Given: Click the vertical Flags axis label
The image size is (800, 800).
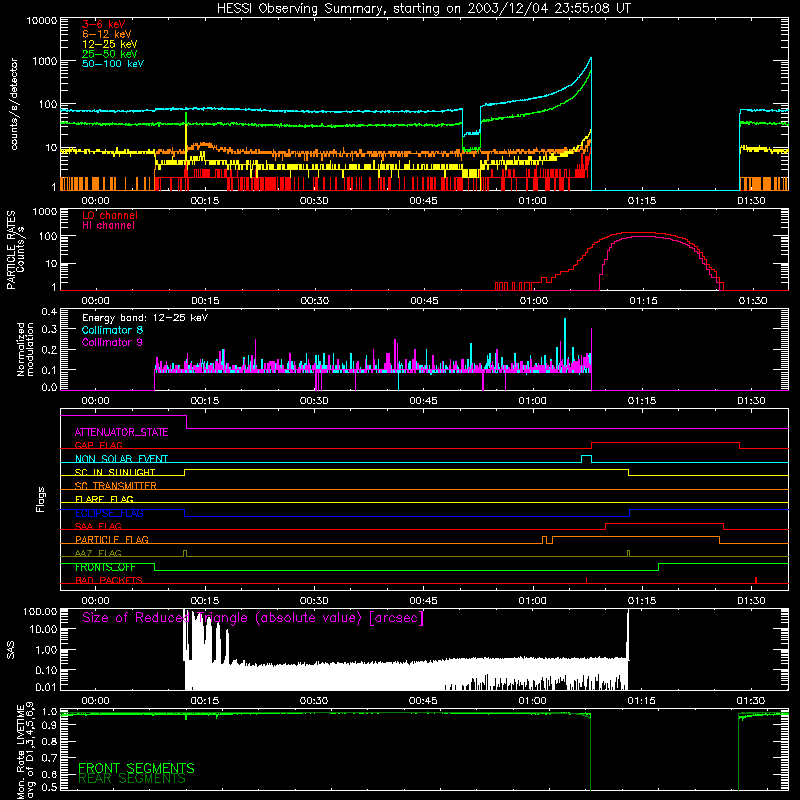Looking at the screenshot, I should tap(41, 499).
